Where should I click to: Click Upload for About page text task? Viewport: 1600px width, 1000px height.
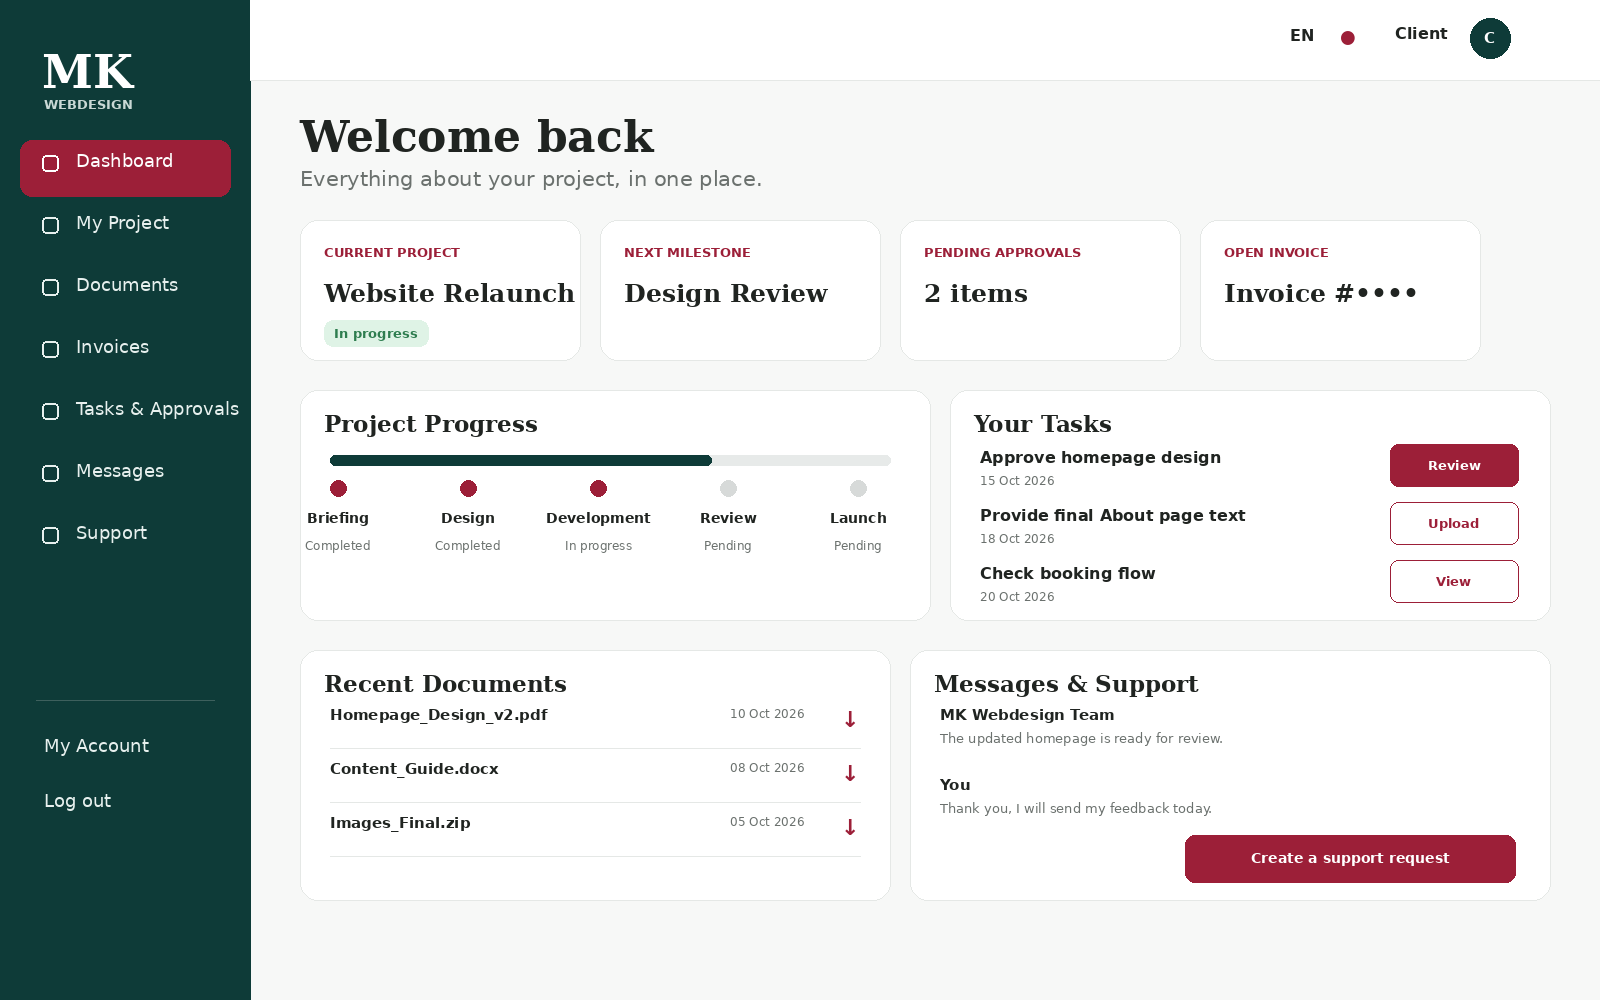tap(1454, 523)
